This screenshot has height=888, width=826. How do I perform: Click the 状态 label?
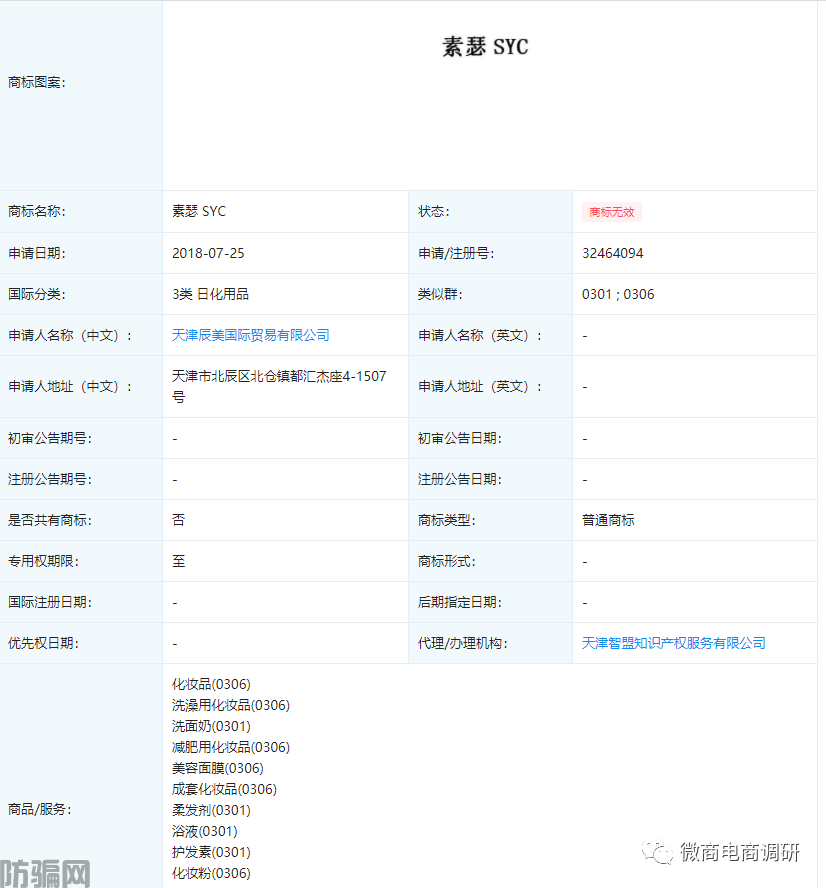click(434, 211)
